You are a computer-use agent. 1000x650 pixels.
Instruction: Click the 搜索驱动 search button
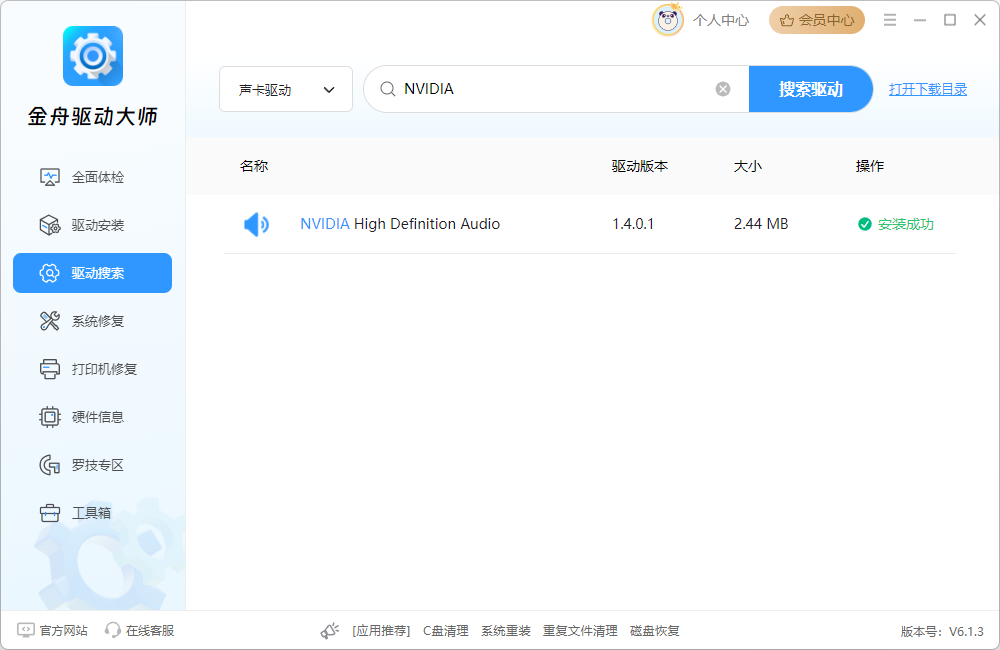tap(811, 89)
